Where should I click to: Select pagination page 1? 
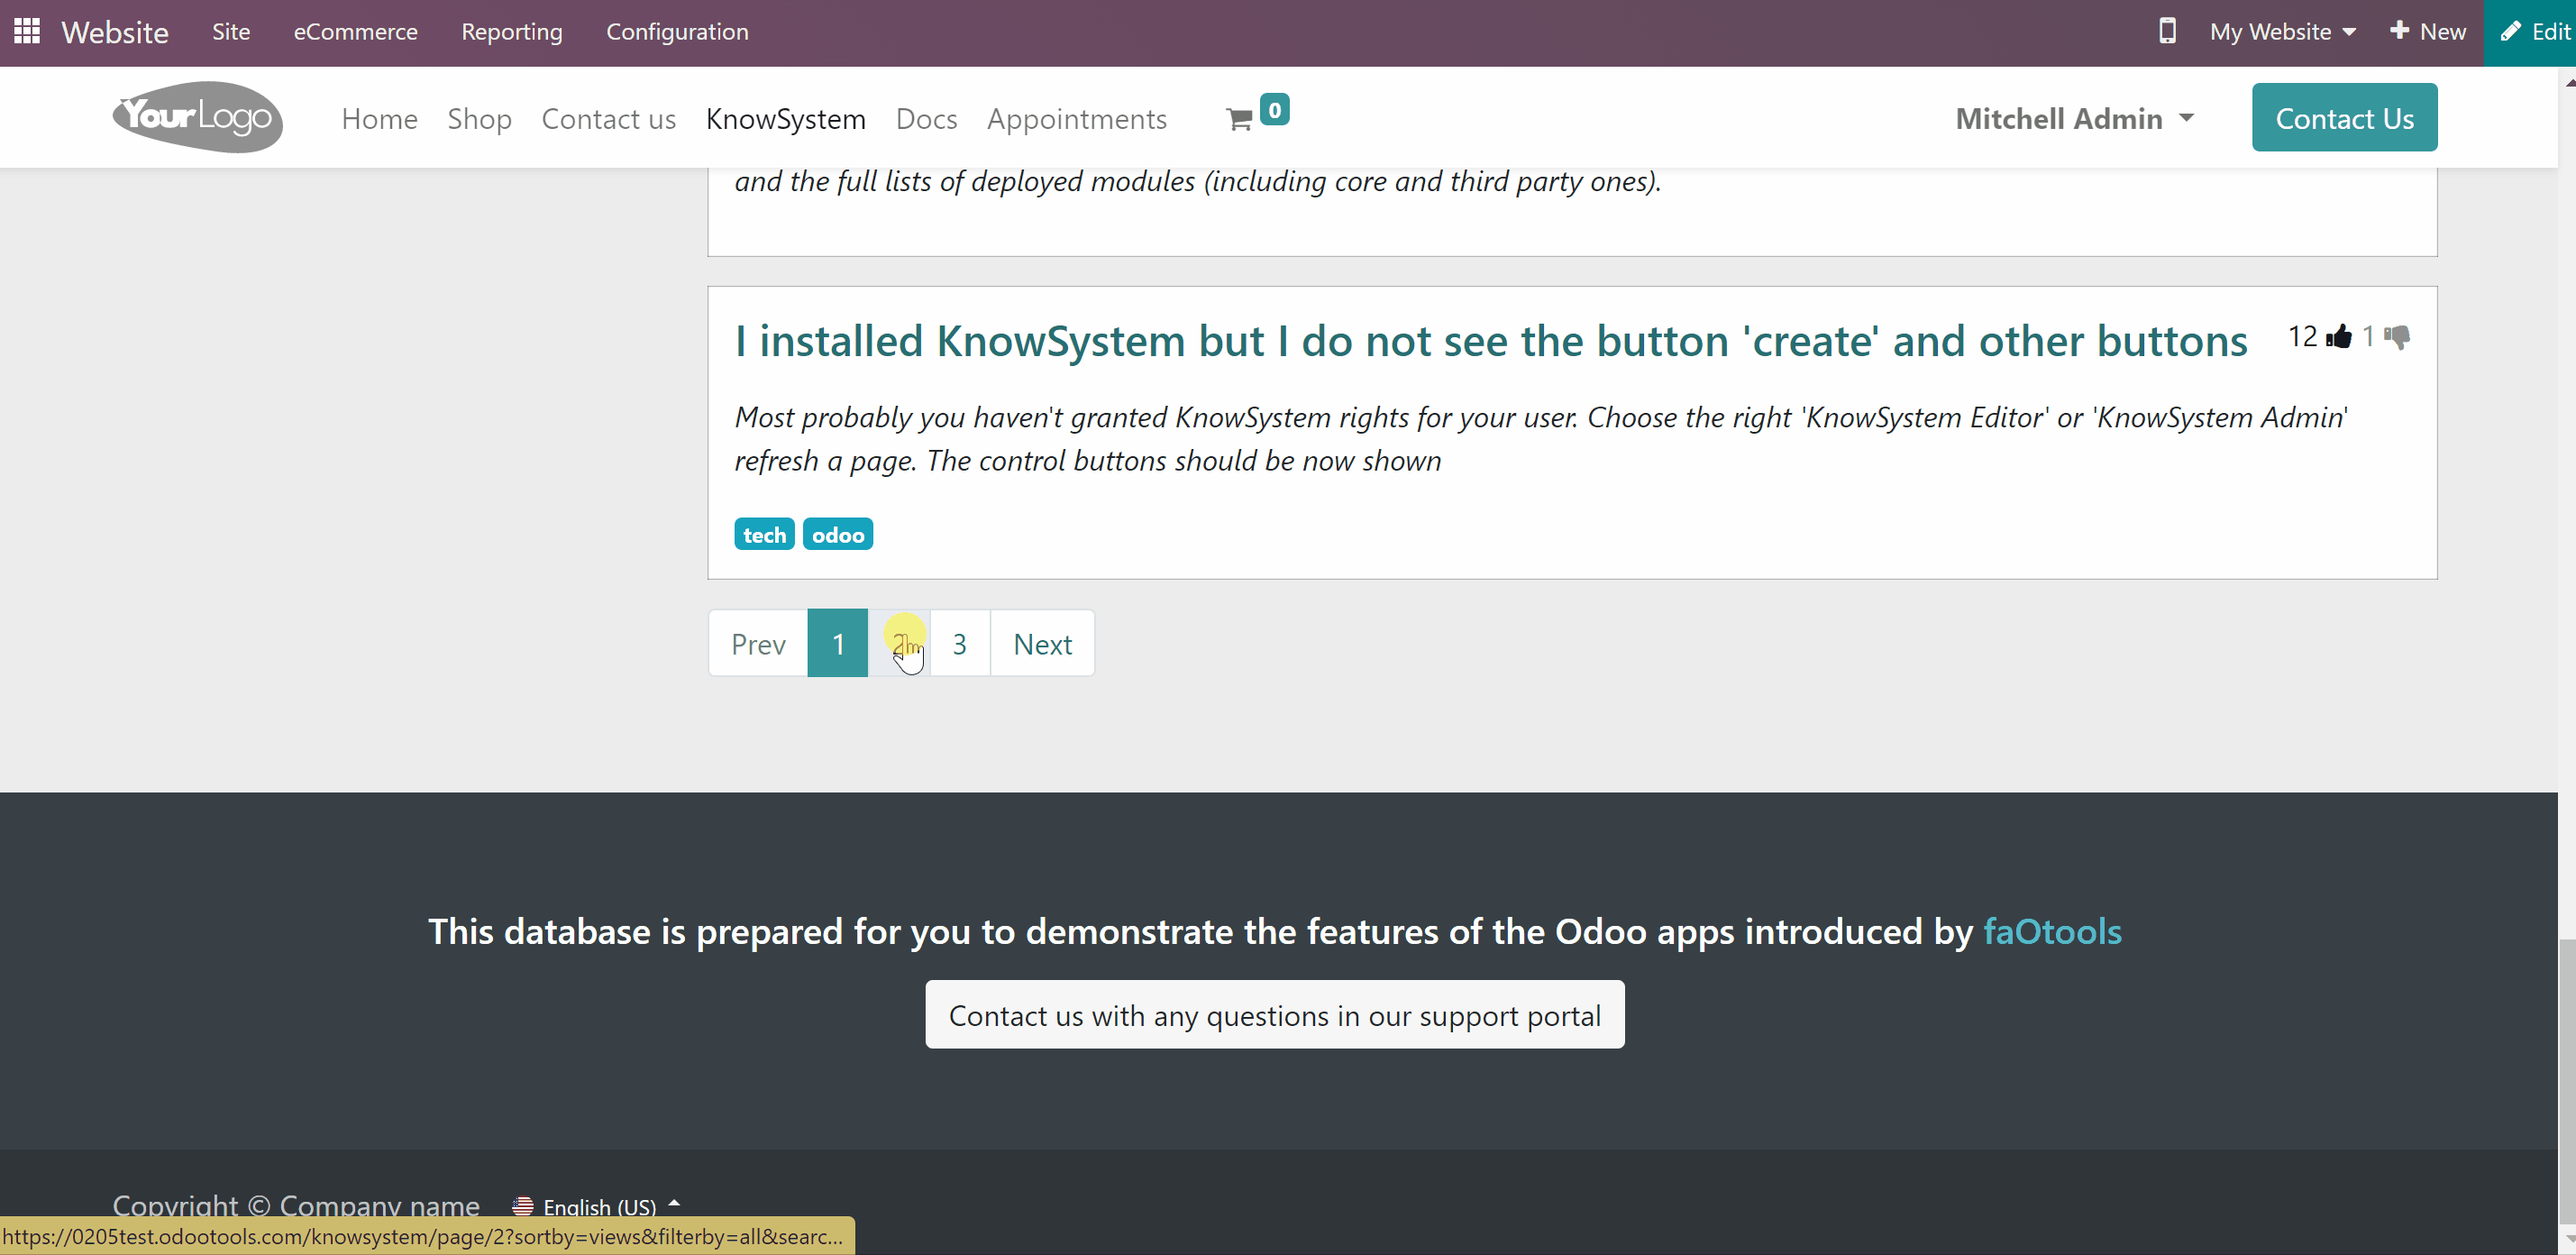(838, 644)
